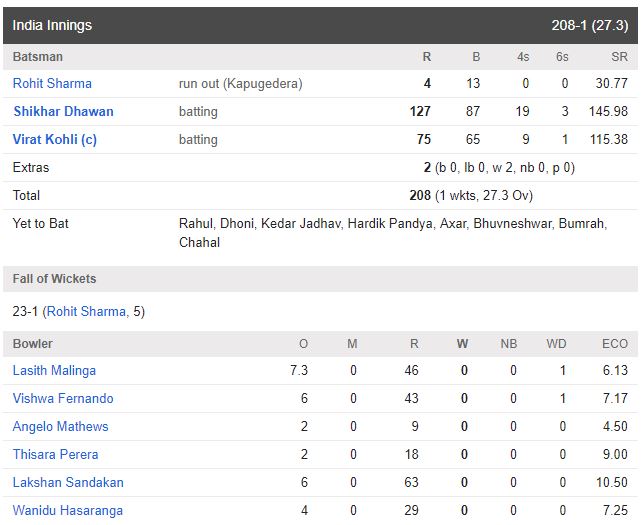Image resolution: width=642 pixels, height=525 pixels.
Task: Select the Bowler column header
Action: (x=32, y=344)
